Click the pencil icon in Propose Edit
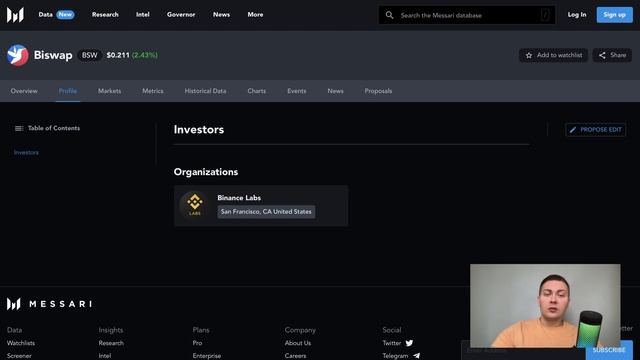Viewport: 640px width, 360px height. pos(573,130)
